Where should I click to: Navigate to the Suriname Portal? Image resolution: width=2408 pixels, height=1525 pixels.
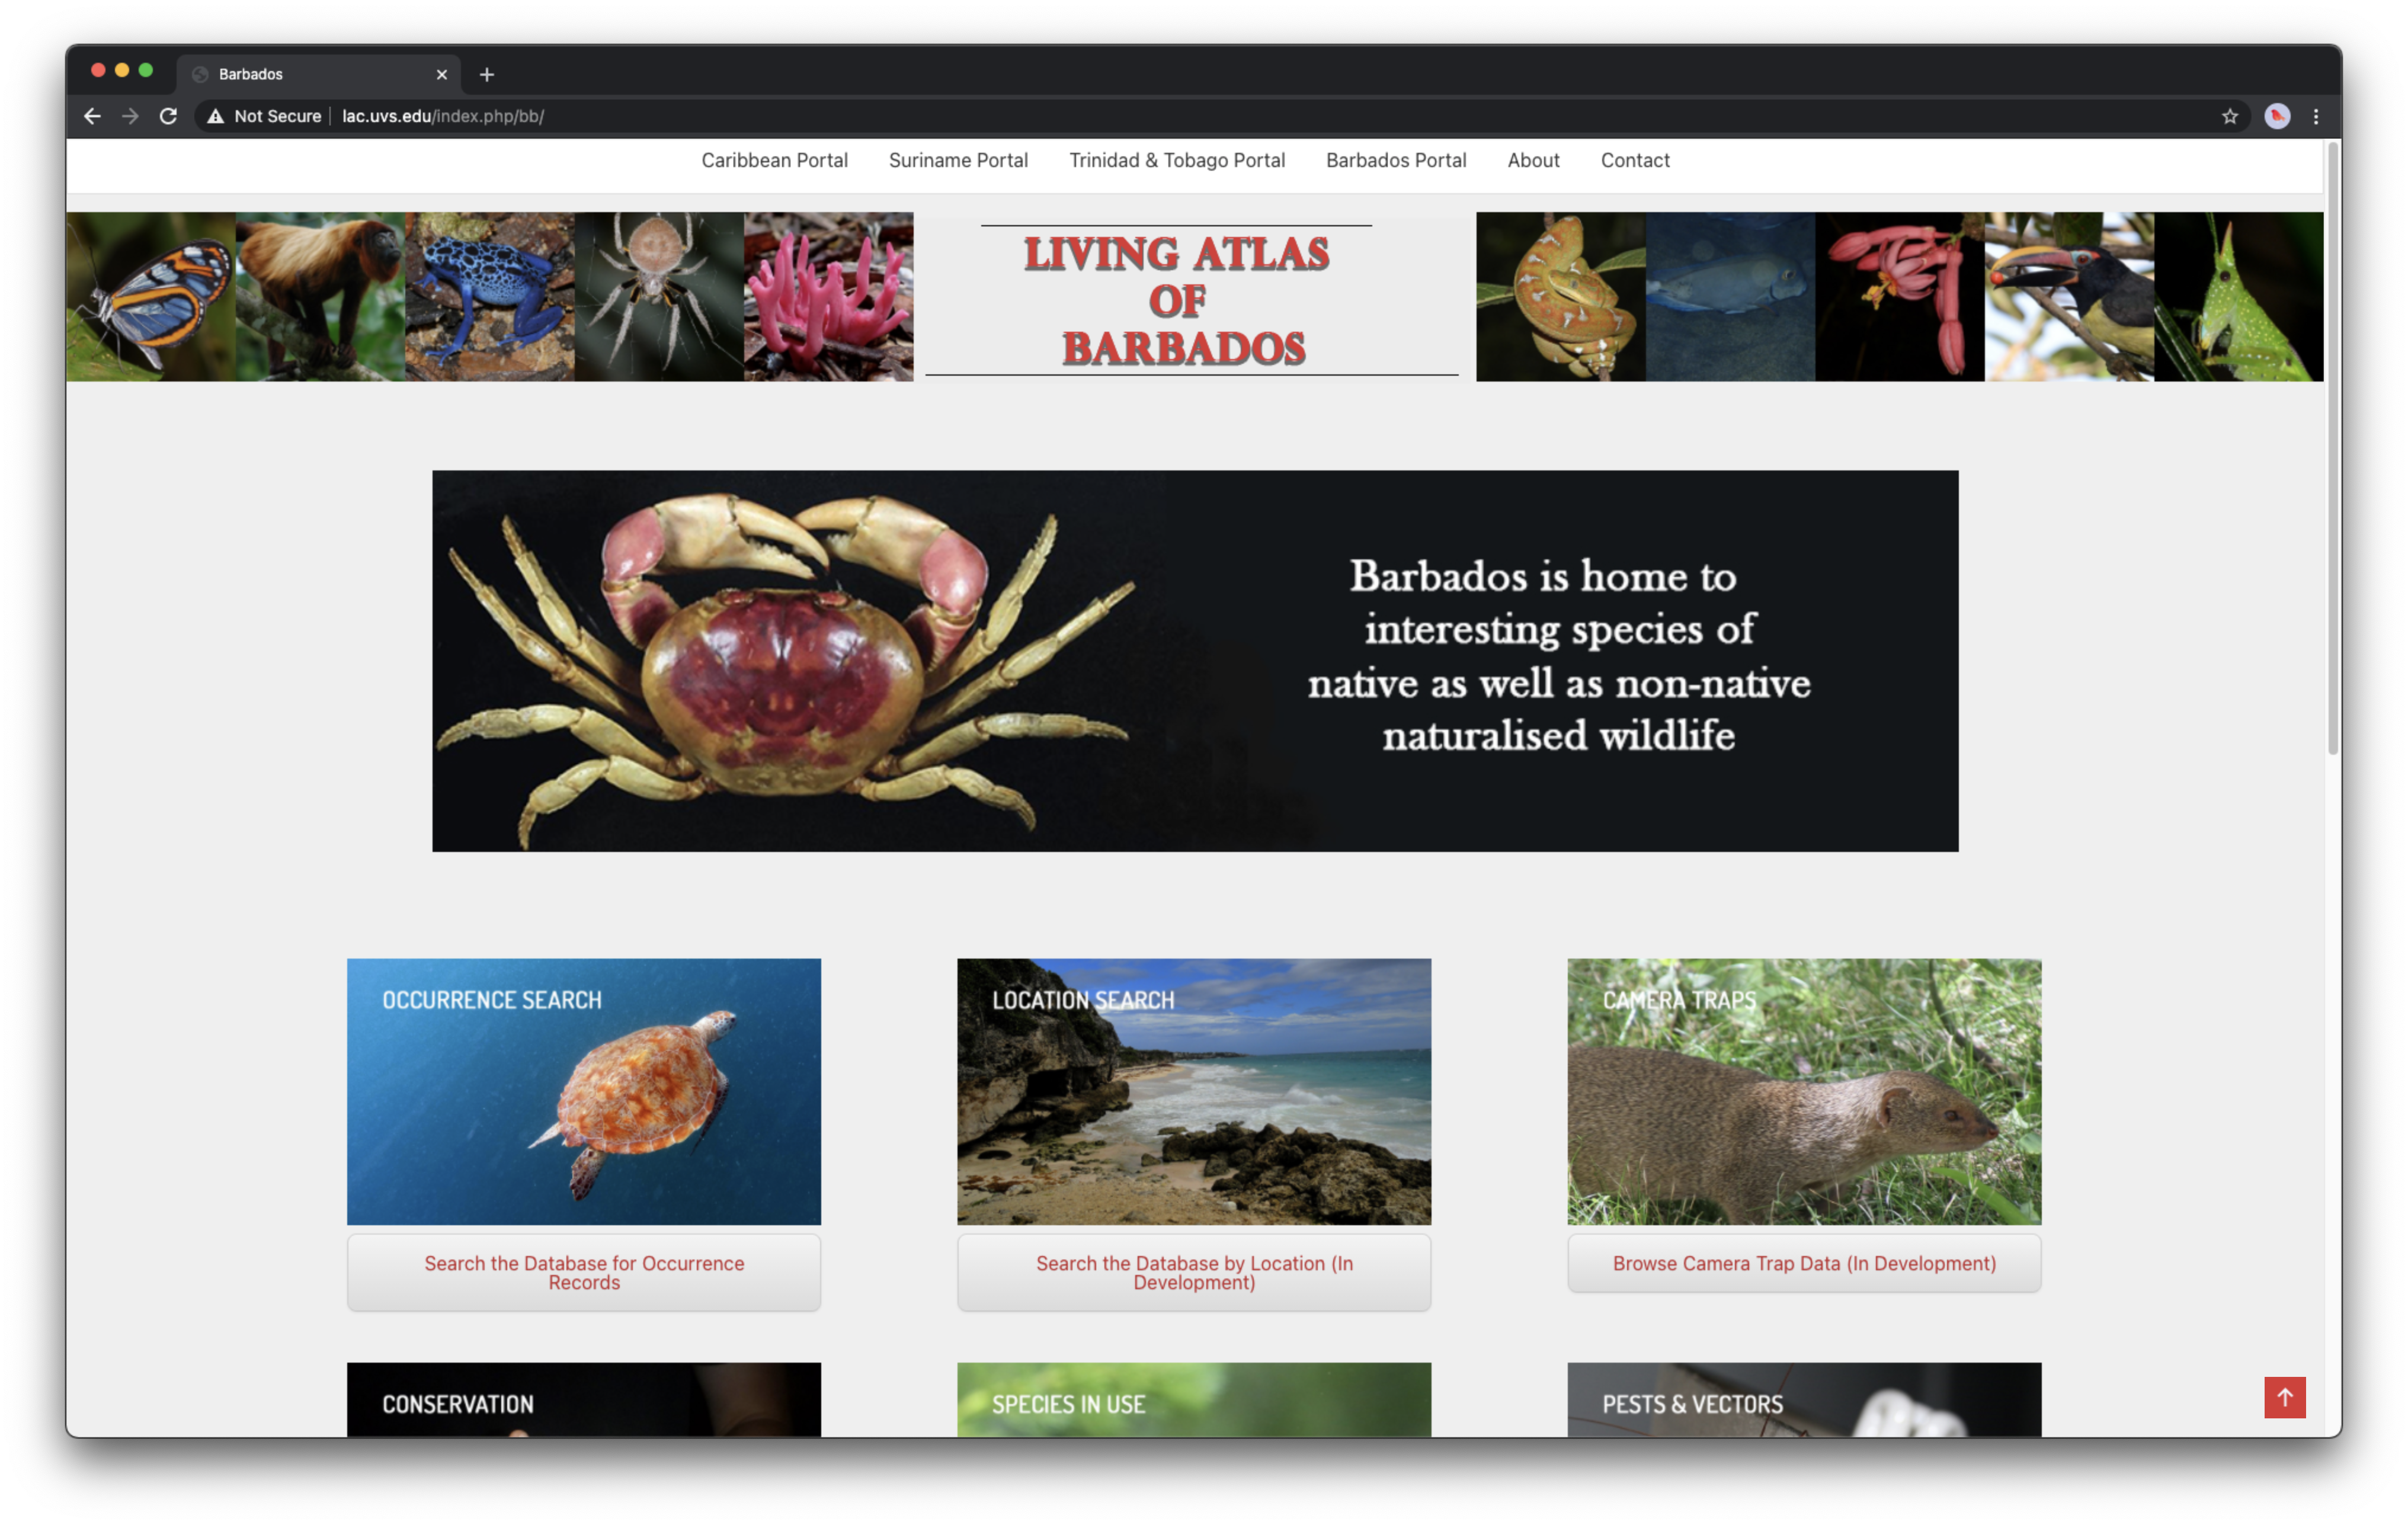(x=958, y=160)
